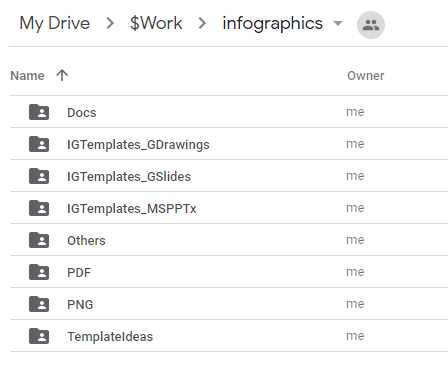Image resolution: width=448 pixels, height=367 pixels.
Task: Click the Owner column header
Action: [x=366, y=76]
